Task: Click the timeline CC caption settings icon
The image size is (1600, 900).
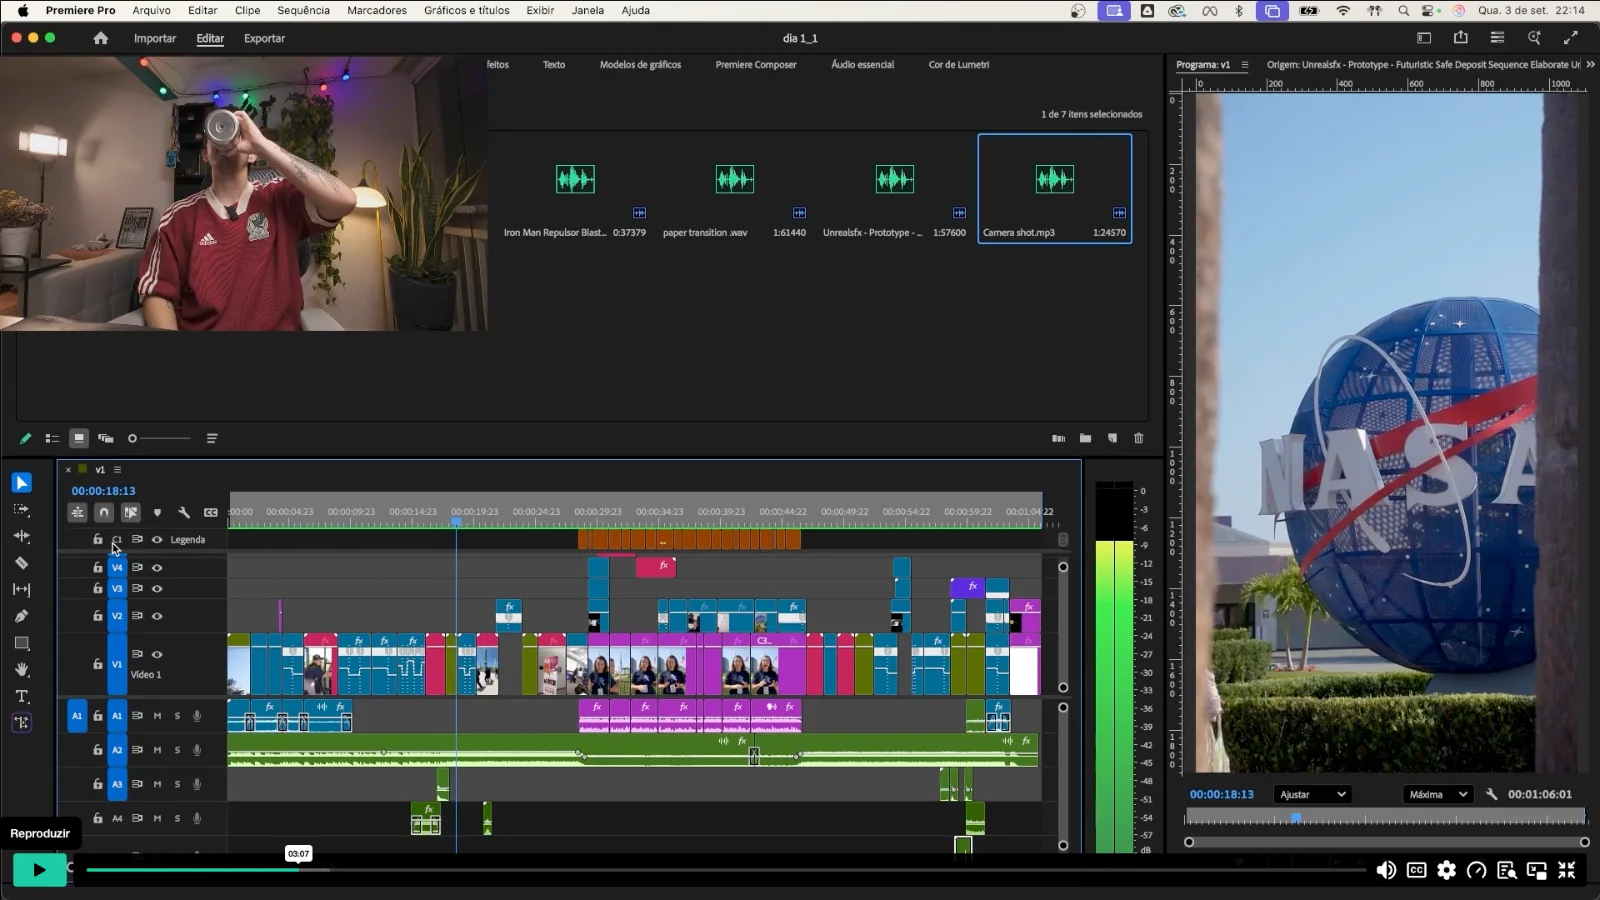Action: (211, 512)
